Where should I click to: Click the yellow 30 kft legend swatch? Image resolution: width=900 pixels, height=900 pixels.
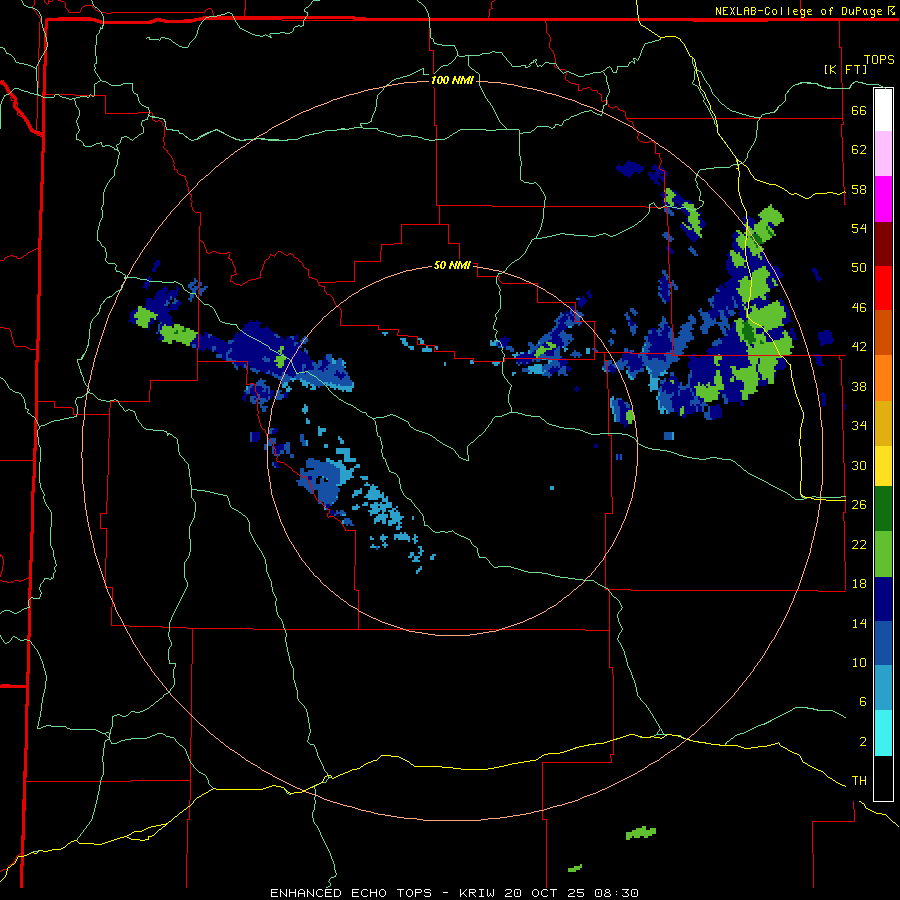[883, 466]
